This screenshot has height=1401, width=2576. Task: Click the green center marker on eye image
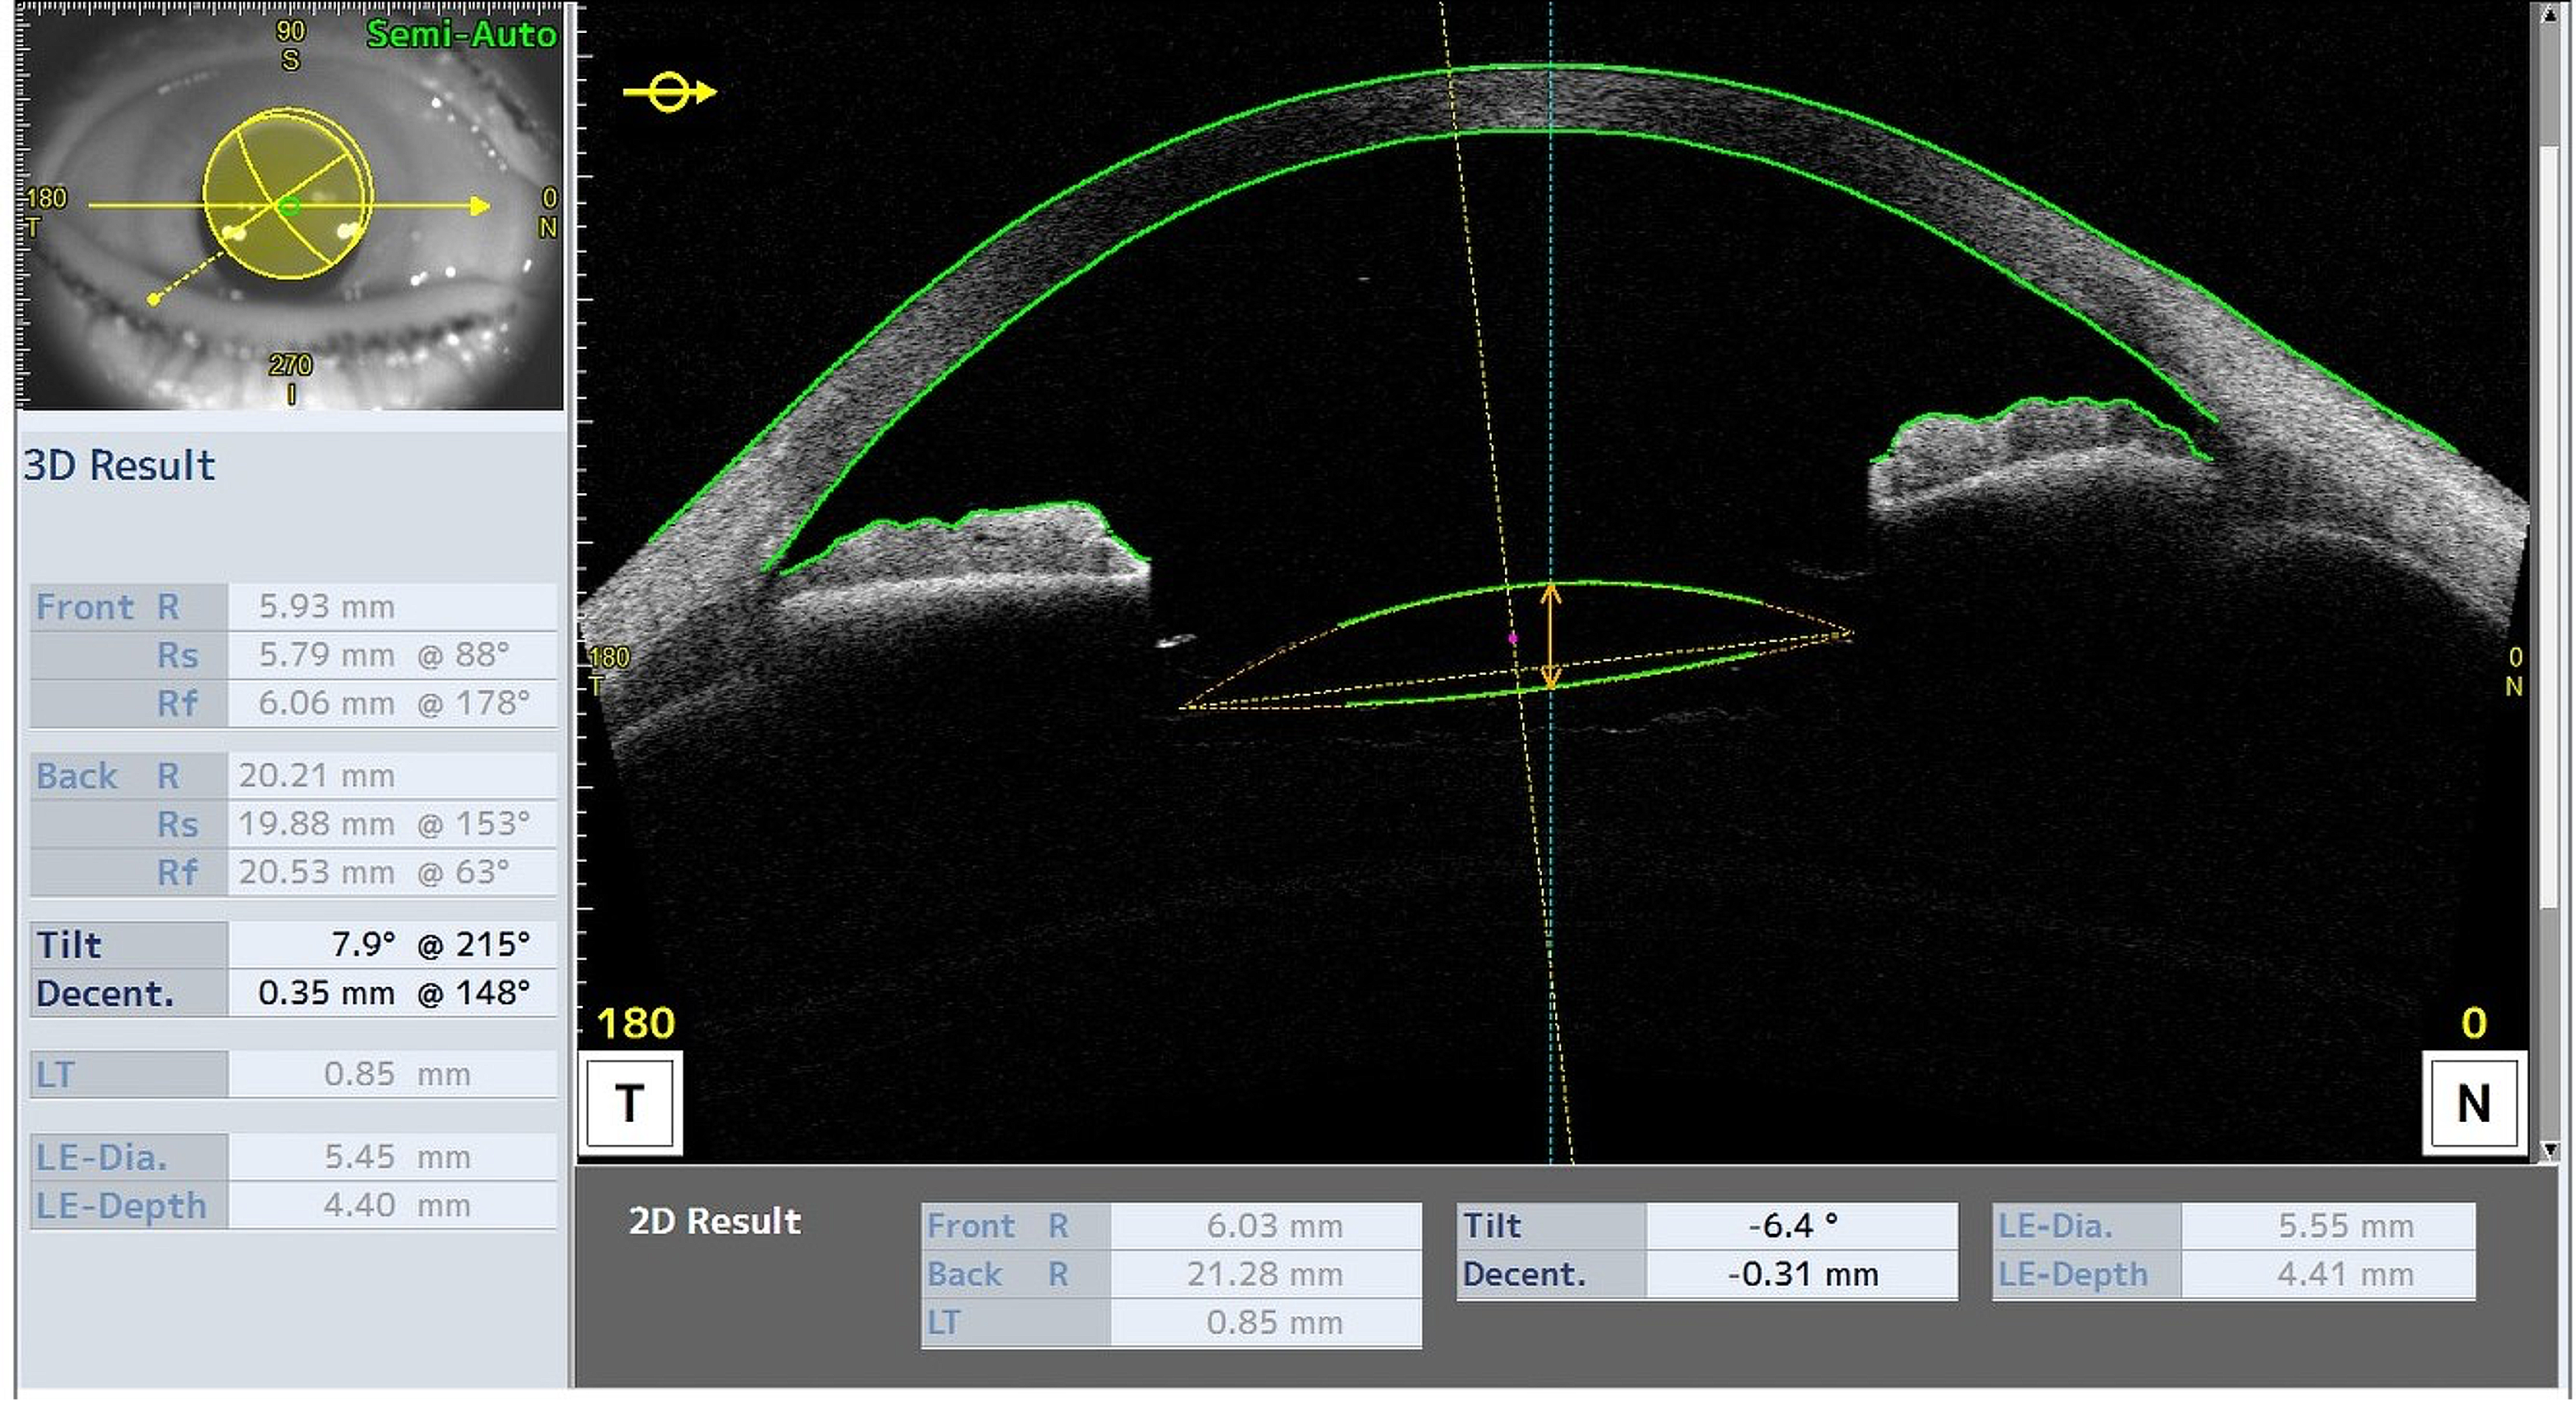[x=289, y=207]
